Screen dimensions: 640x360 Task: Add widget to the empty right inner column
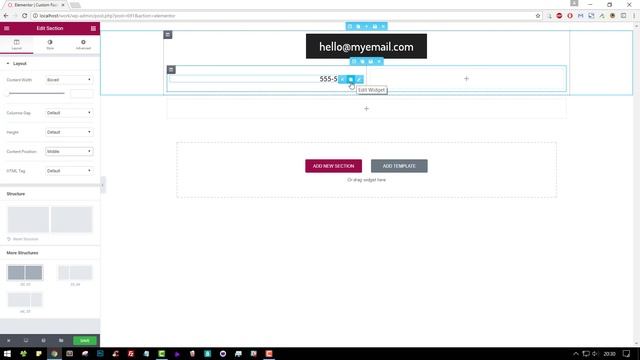coord(466,78)
